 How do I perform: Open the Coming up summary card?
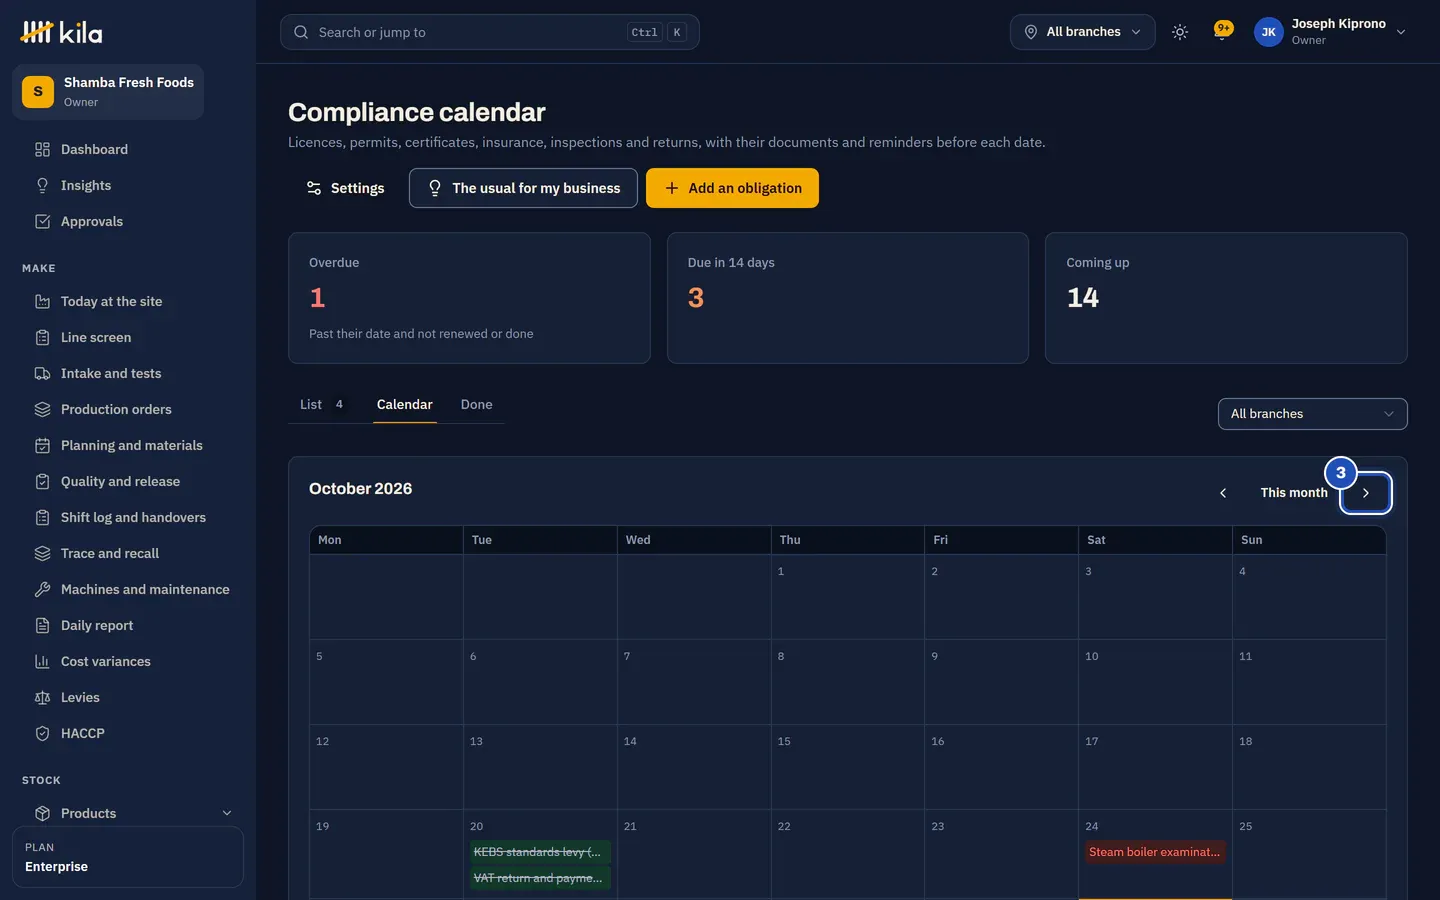pos(1226,298)
